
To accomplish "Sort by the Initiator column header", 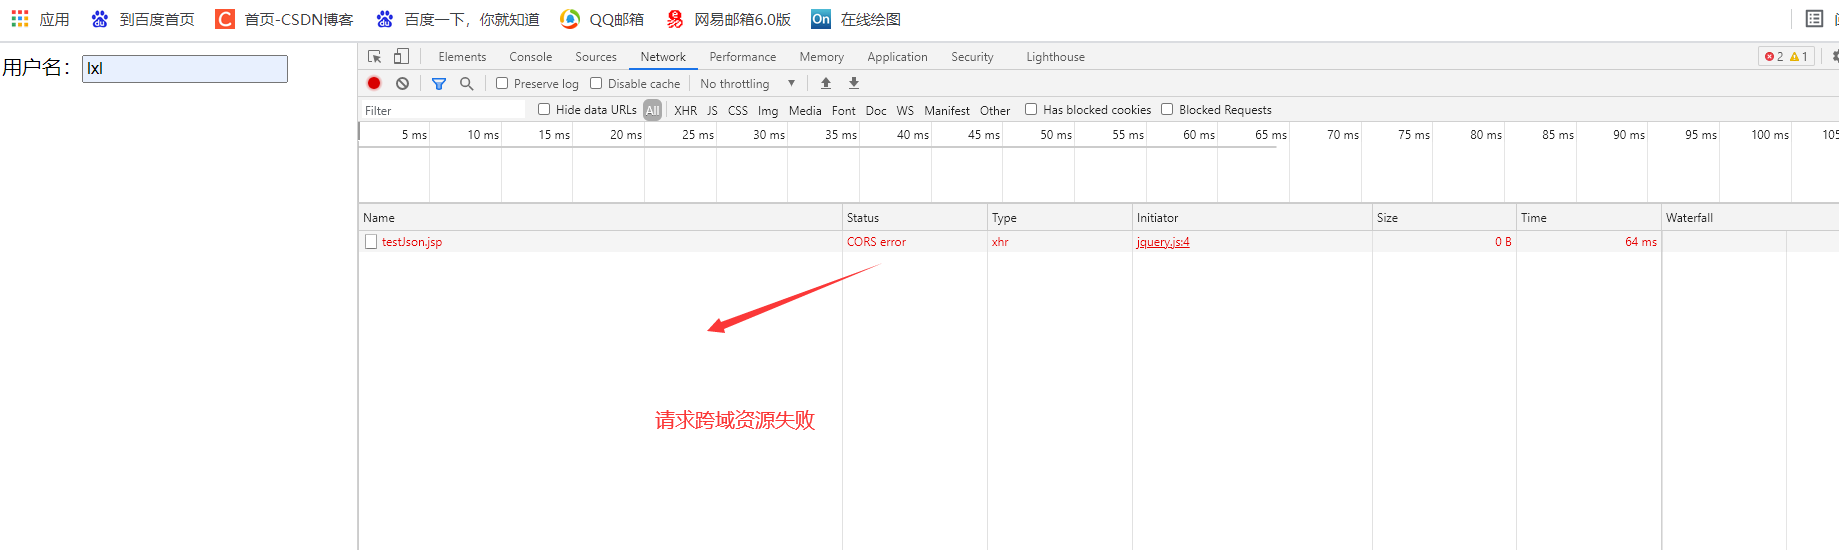I will 1252,218.
